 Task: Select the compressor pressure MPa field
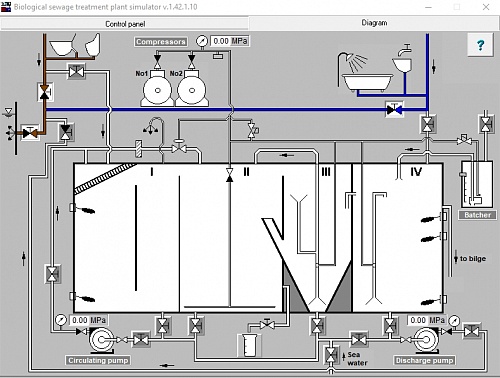(230, 41)
